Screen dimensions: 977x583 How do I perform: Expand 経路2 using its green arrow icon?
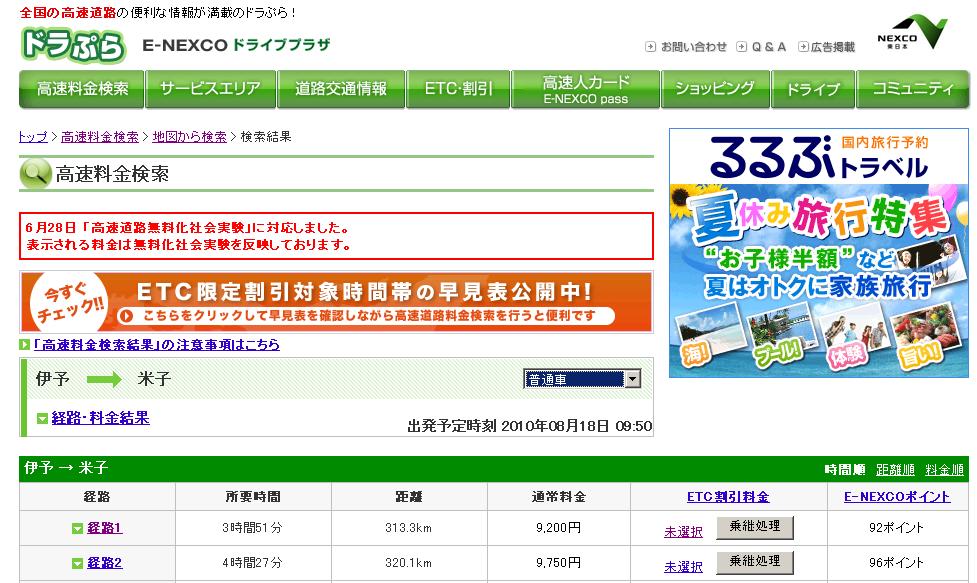pos(77,564)
